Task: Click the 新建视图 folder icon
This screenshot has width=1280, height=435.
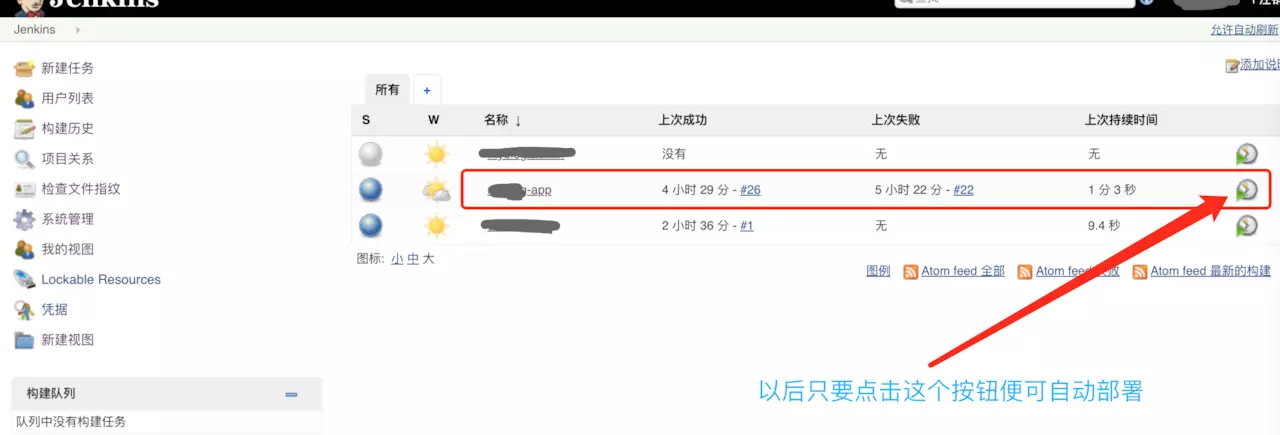Action: (x=25, y=340)
